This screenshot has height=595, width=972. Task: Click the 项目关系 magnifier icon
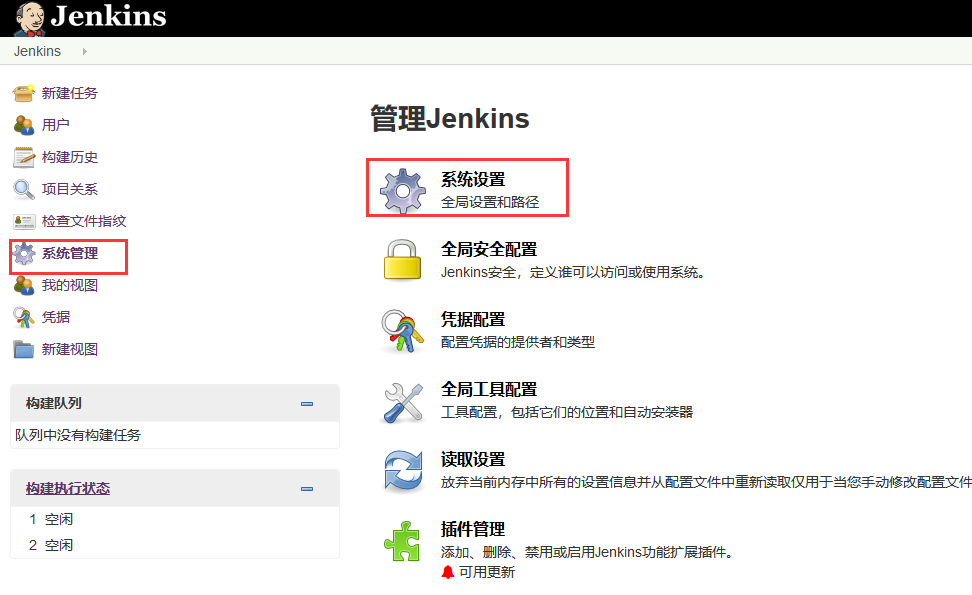24,189
